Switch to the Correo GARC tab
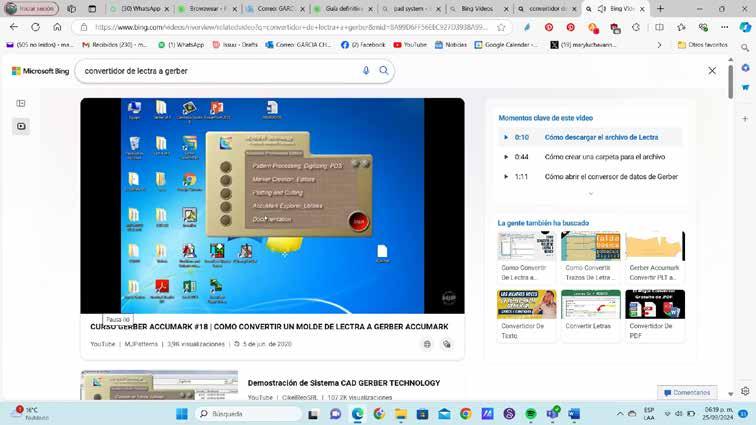756x425 pixels. coord(276,9)
